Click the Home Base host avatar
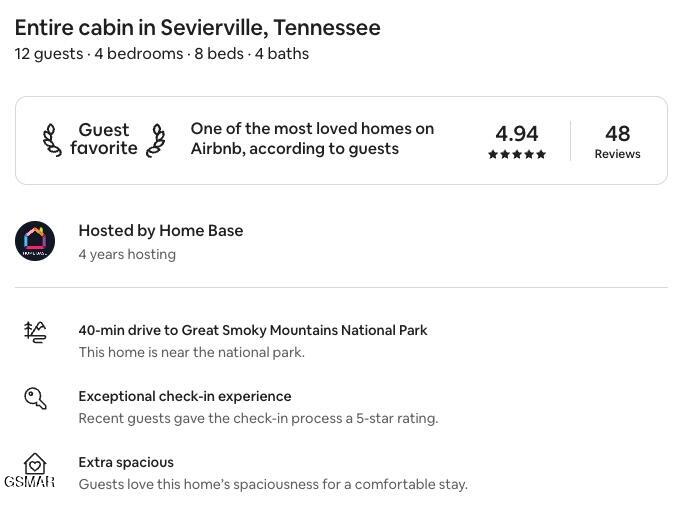 (x=35, y=241)
